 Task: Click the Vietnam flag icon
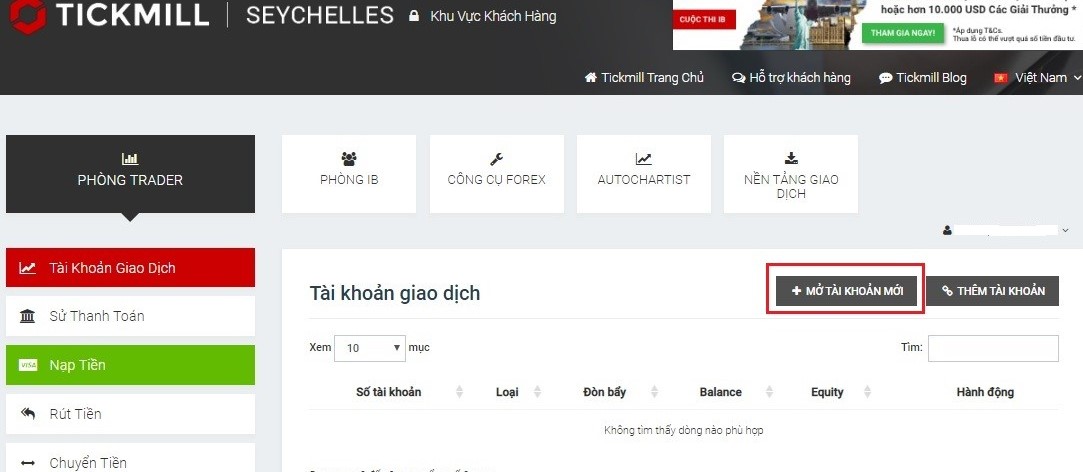(x=1000, y=78)
